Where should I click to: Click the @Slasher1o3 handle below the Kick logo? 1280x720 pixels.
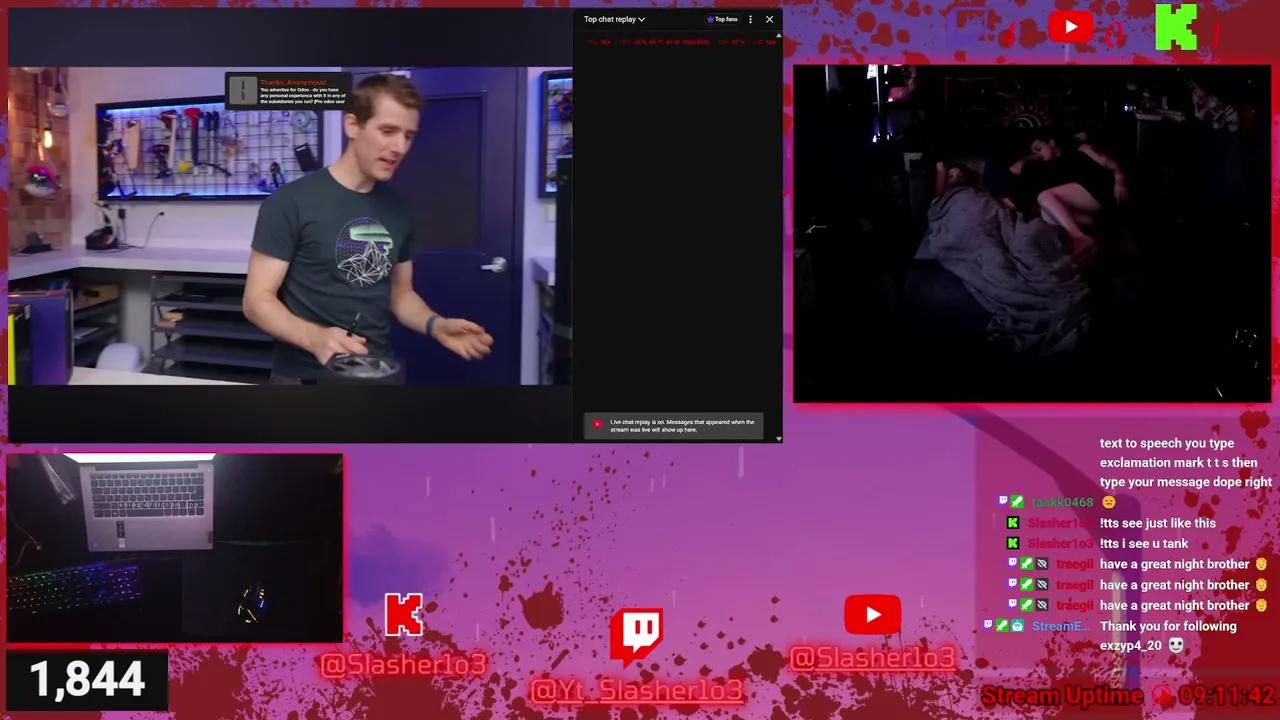(404, 665)
